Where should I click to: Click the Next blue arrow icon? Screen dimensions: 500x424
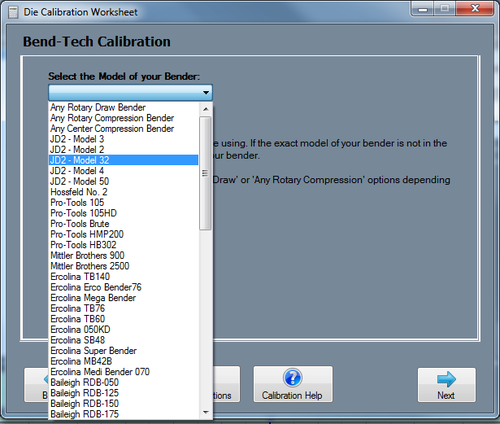click(446, 379)
